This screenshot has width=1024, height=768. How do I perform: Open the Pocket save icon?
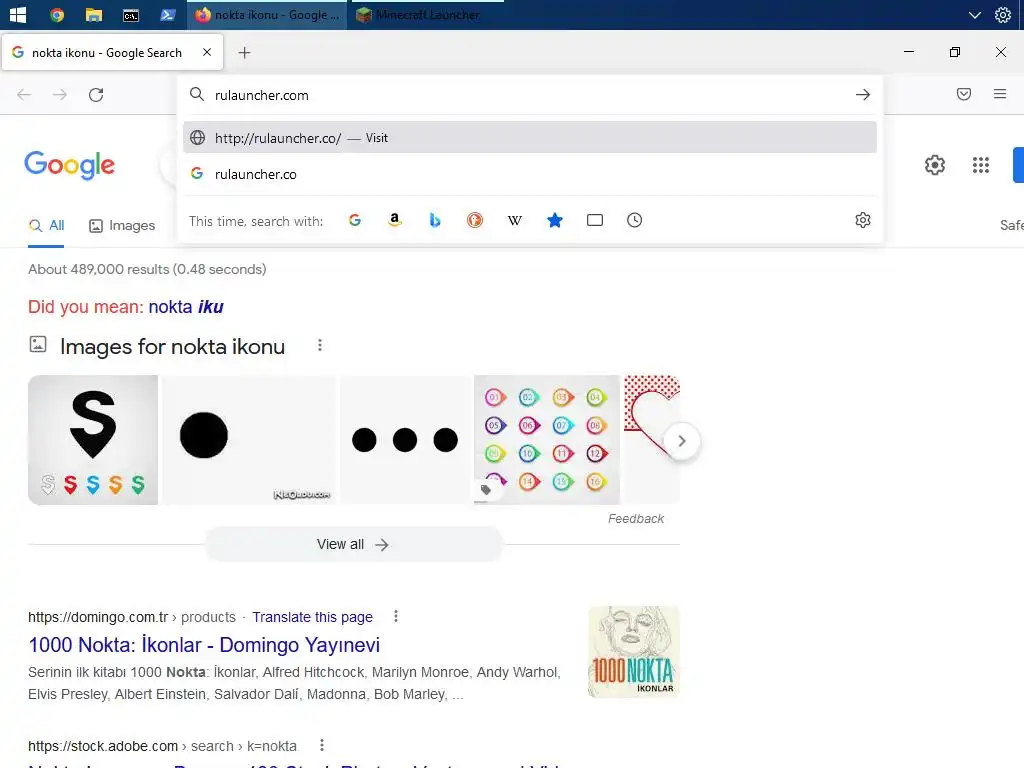[x=963, y=94]
